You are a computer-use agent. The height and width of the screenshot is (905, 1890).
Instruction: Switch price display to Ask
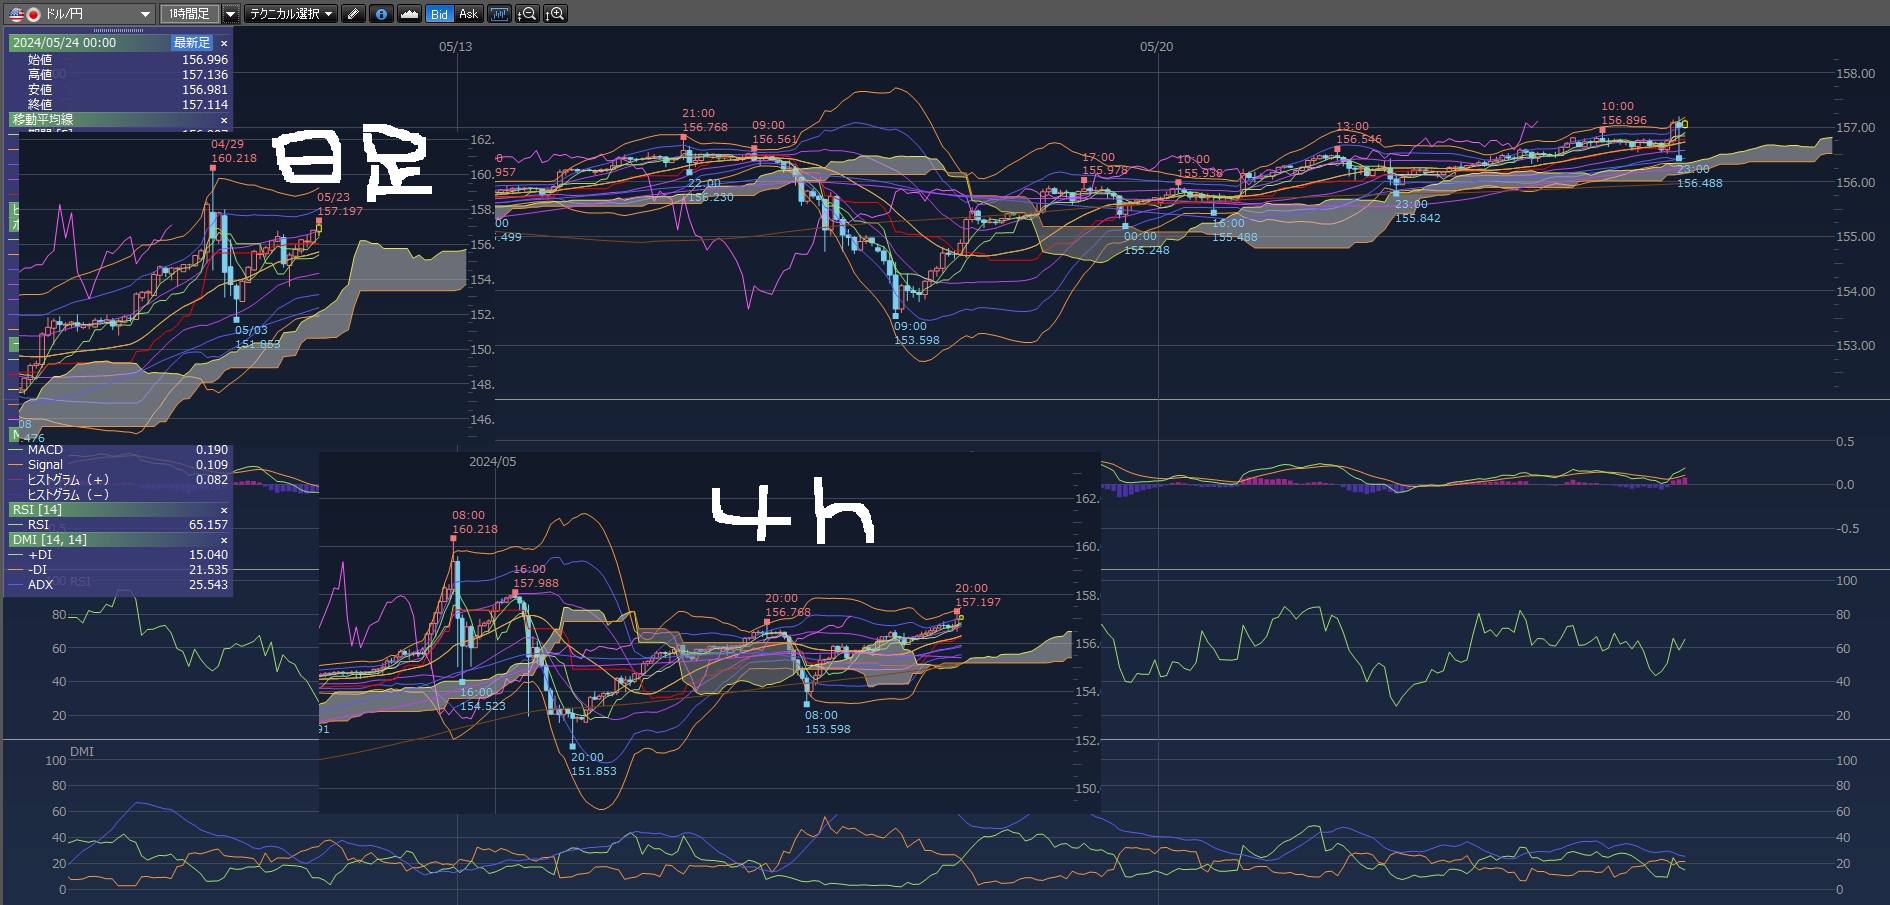(x=468, y=14)
